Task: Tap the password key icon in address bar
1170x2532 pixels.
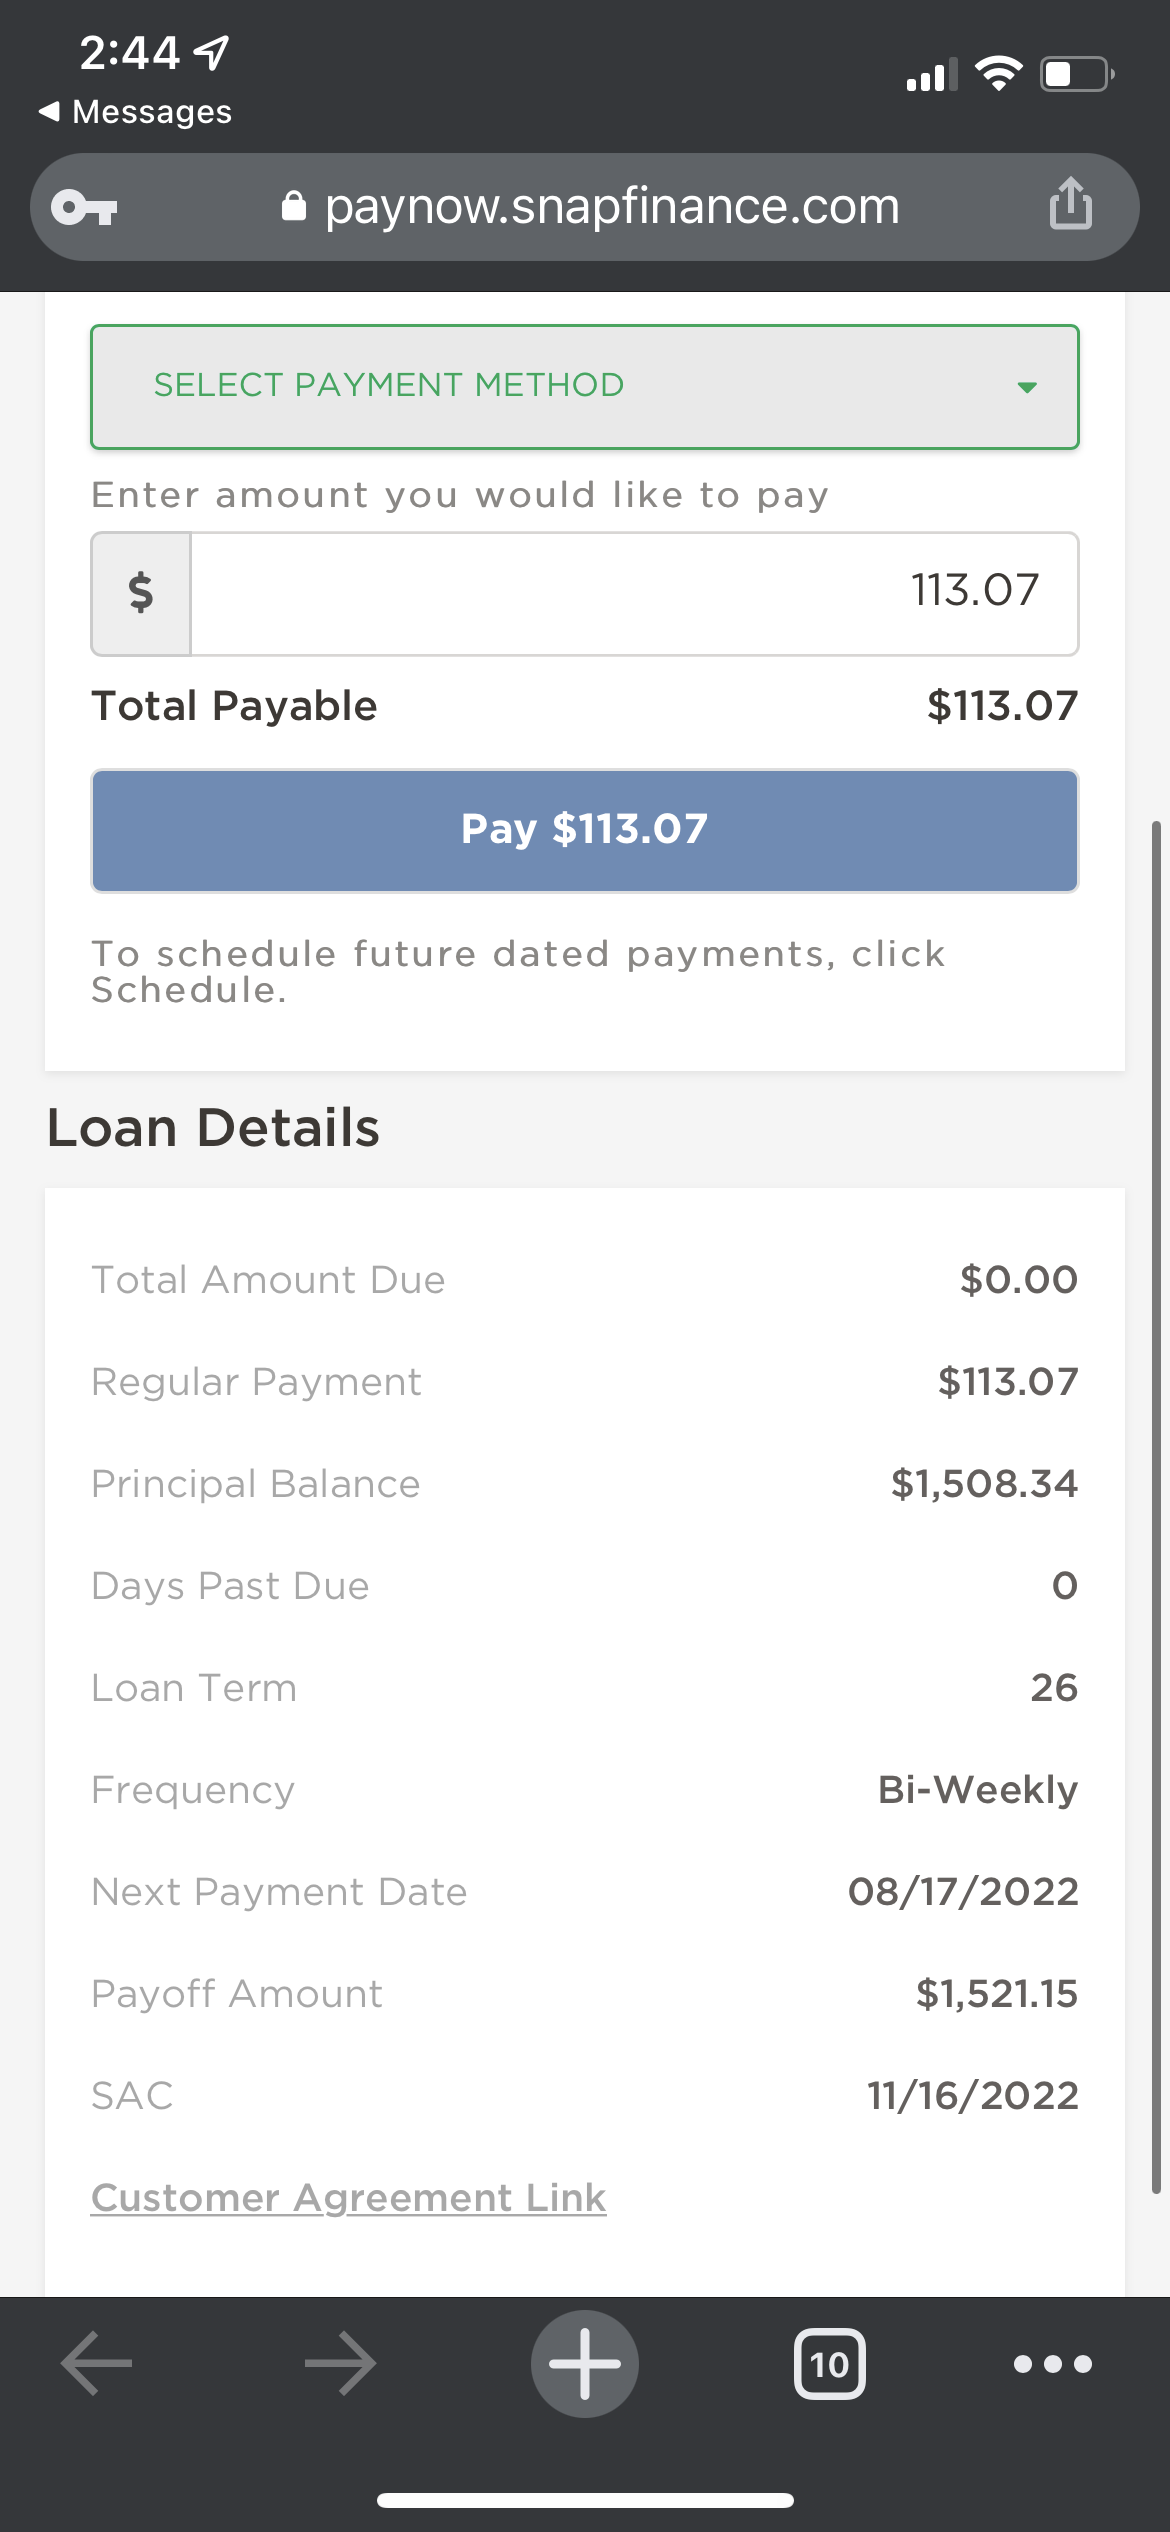Action: [x=85, y=208]
